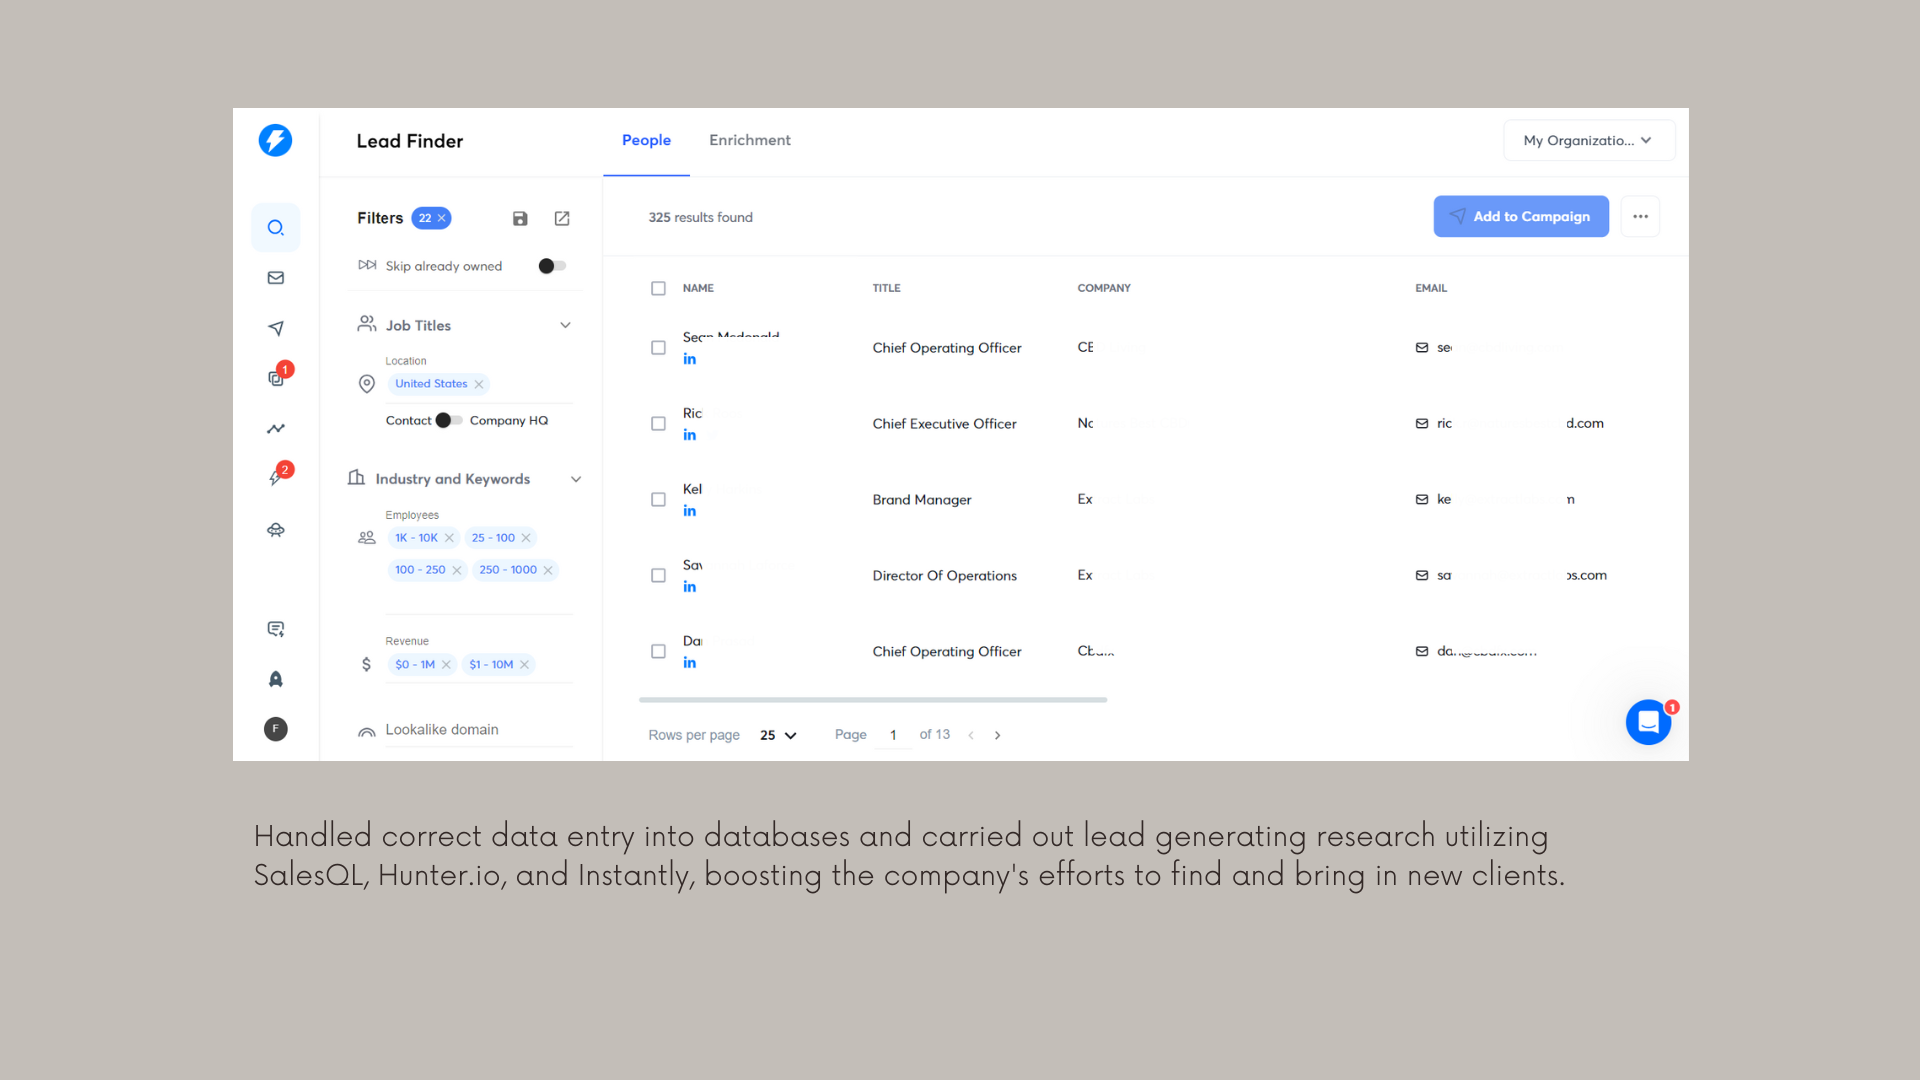Select all rows with header checkbox
Viewport: 1920px width, 1080px height.
(x=658, y=288)
